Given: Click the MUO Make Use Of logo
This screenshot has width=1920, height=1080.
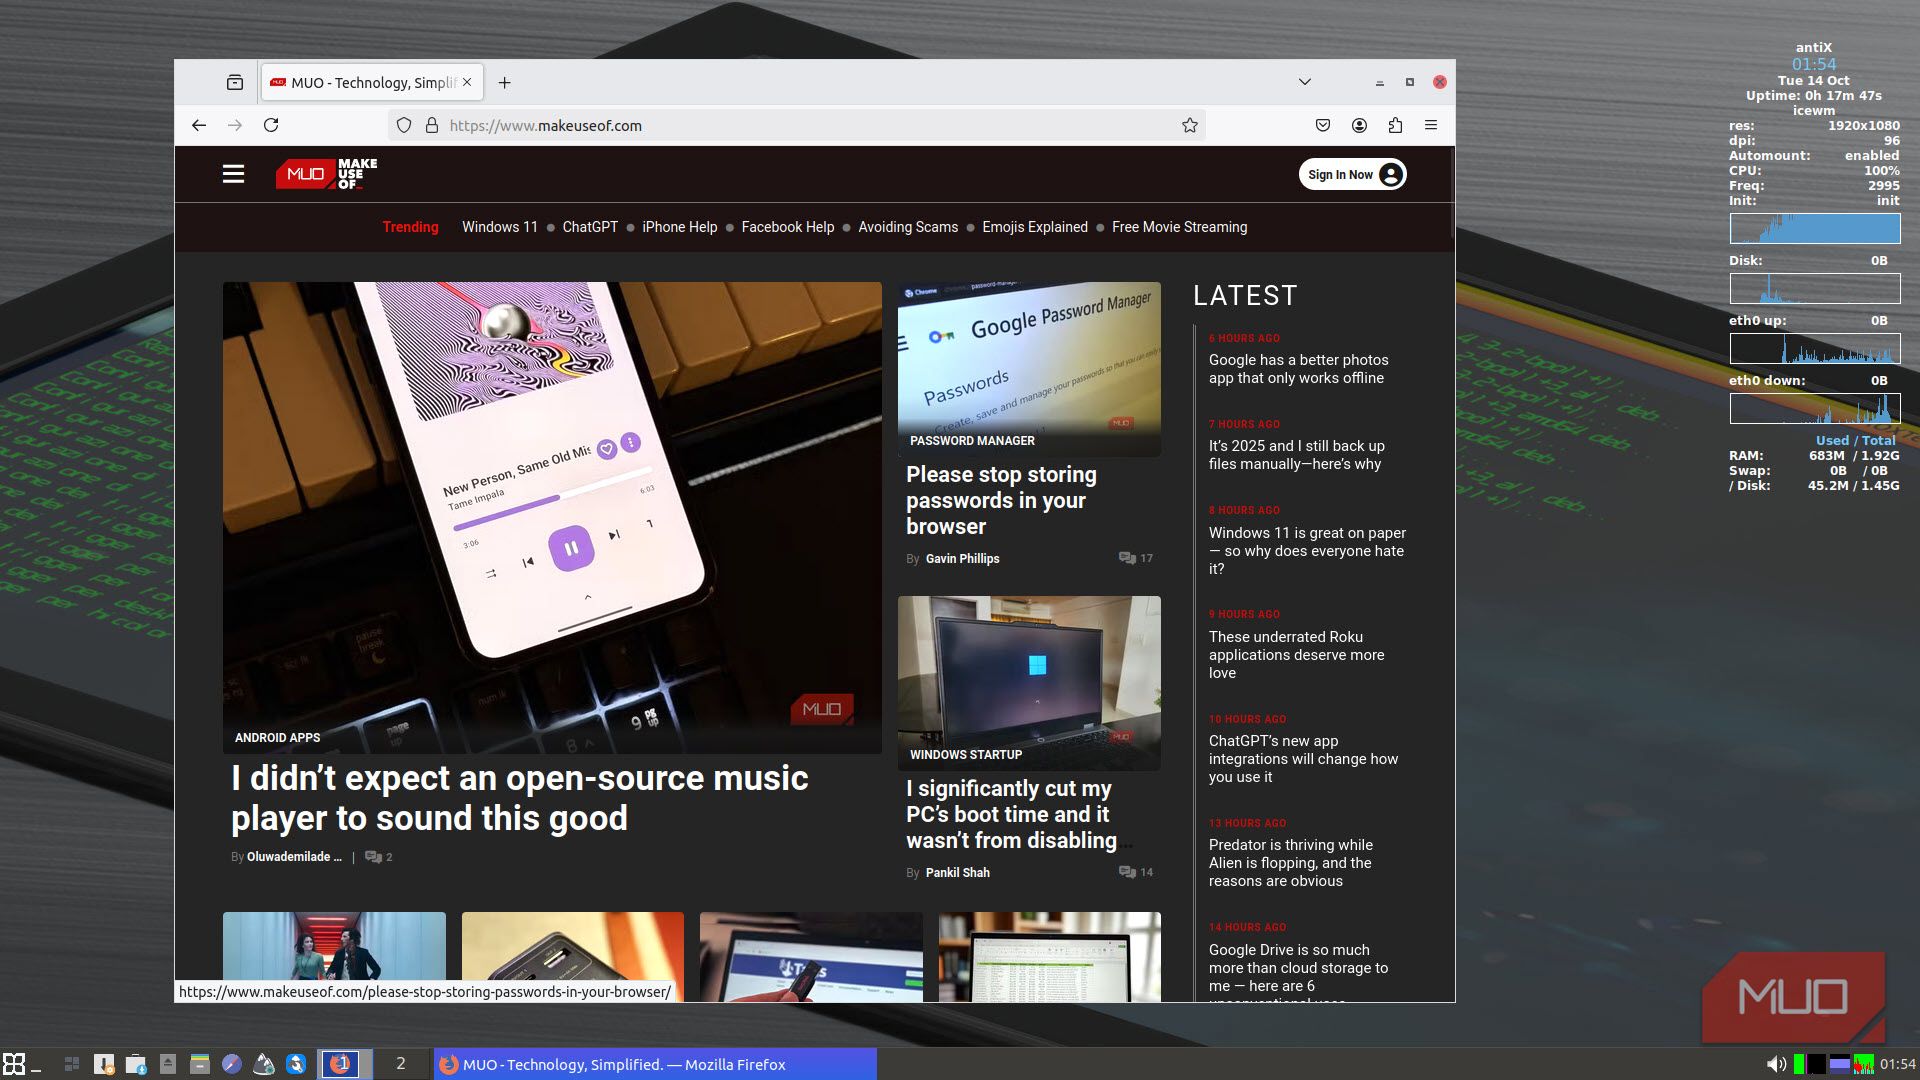Looking at the screenshot, I should (x=327, y=174).
